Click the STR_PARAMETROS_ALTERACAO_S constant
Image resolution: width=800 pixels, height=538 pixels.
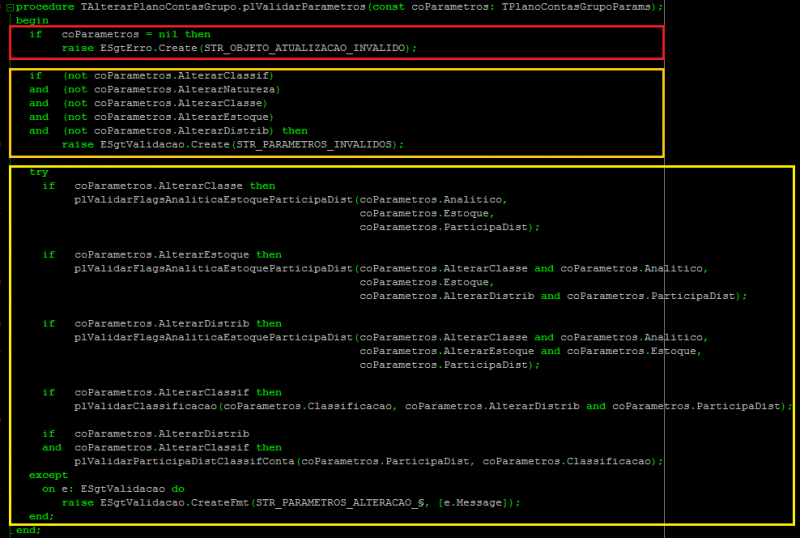point(341,503)
